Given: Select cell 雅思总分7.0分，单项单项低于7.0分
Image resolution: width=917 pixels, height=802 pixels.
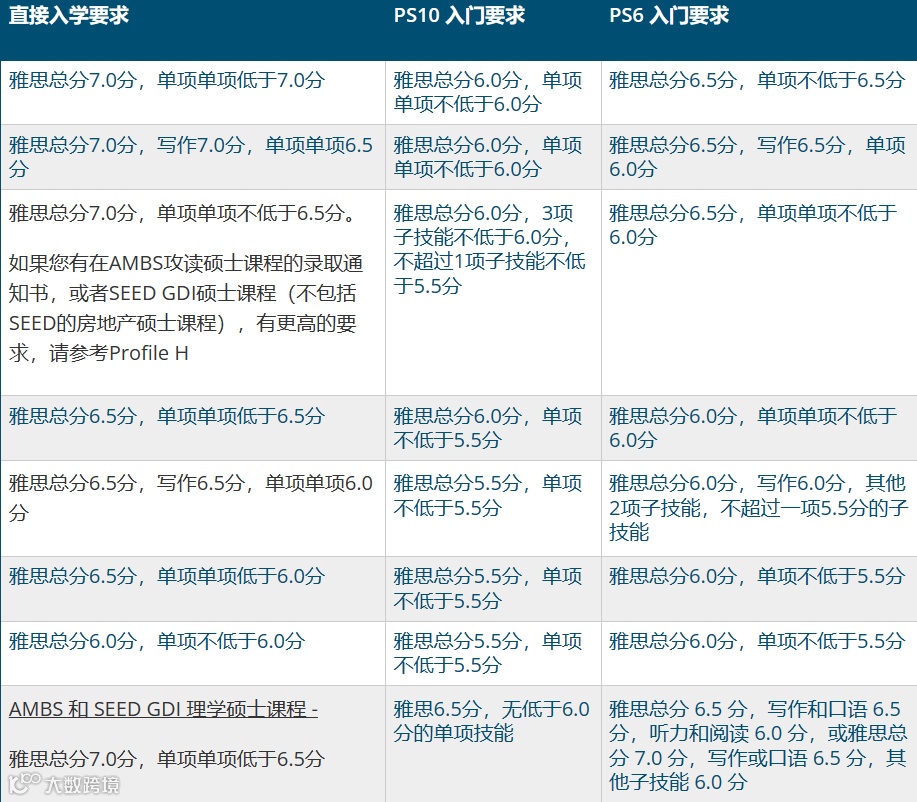Looking at the screenshot, I should (x=193, y=92).
